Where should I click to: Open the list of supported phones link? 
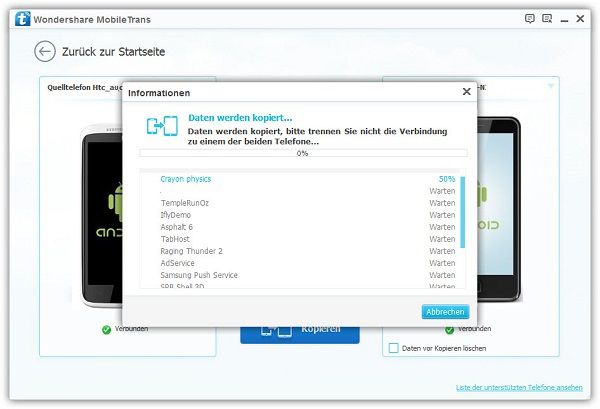(519, 388)
